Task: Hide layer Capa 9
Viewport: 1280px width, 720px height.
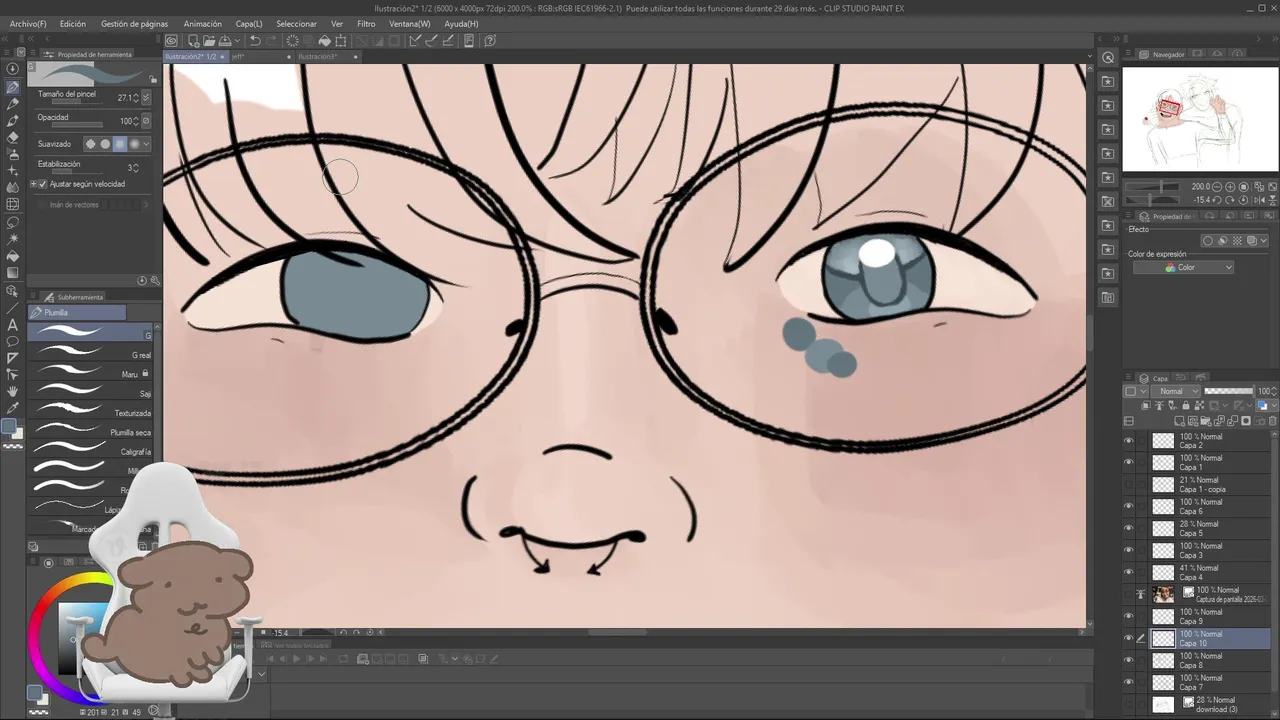Action: (1129, 617)
